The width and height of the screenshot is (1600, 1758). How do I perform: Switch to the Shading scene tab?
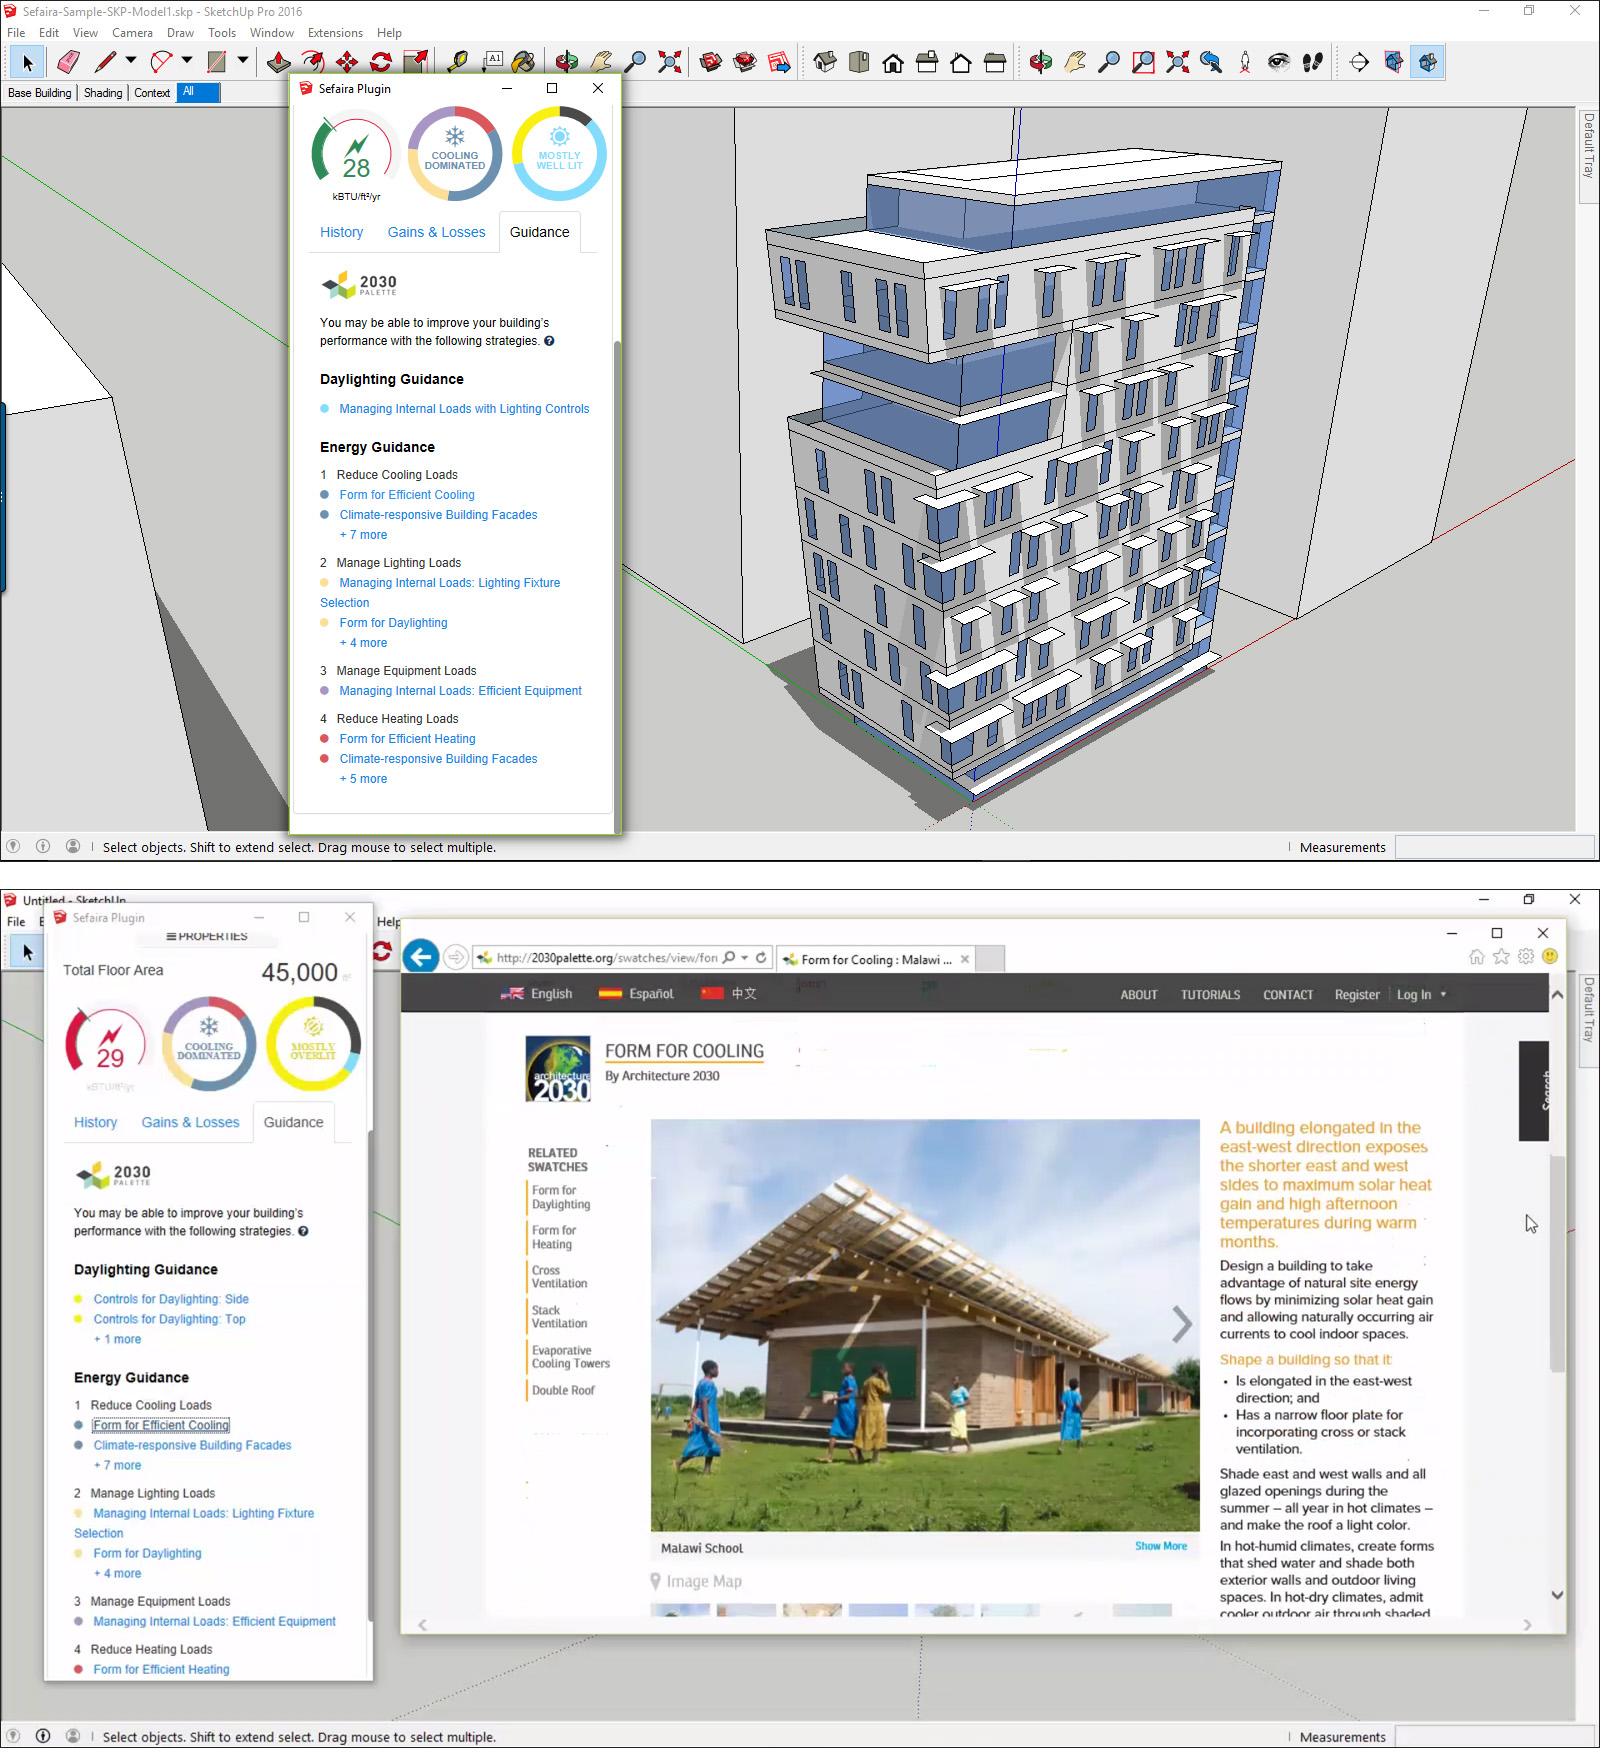(103, 92)
